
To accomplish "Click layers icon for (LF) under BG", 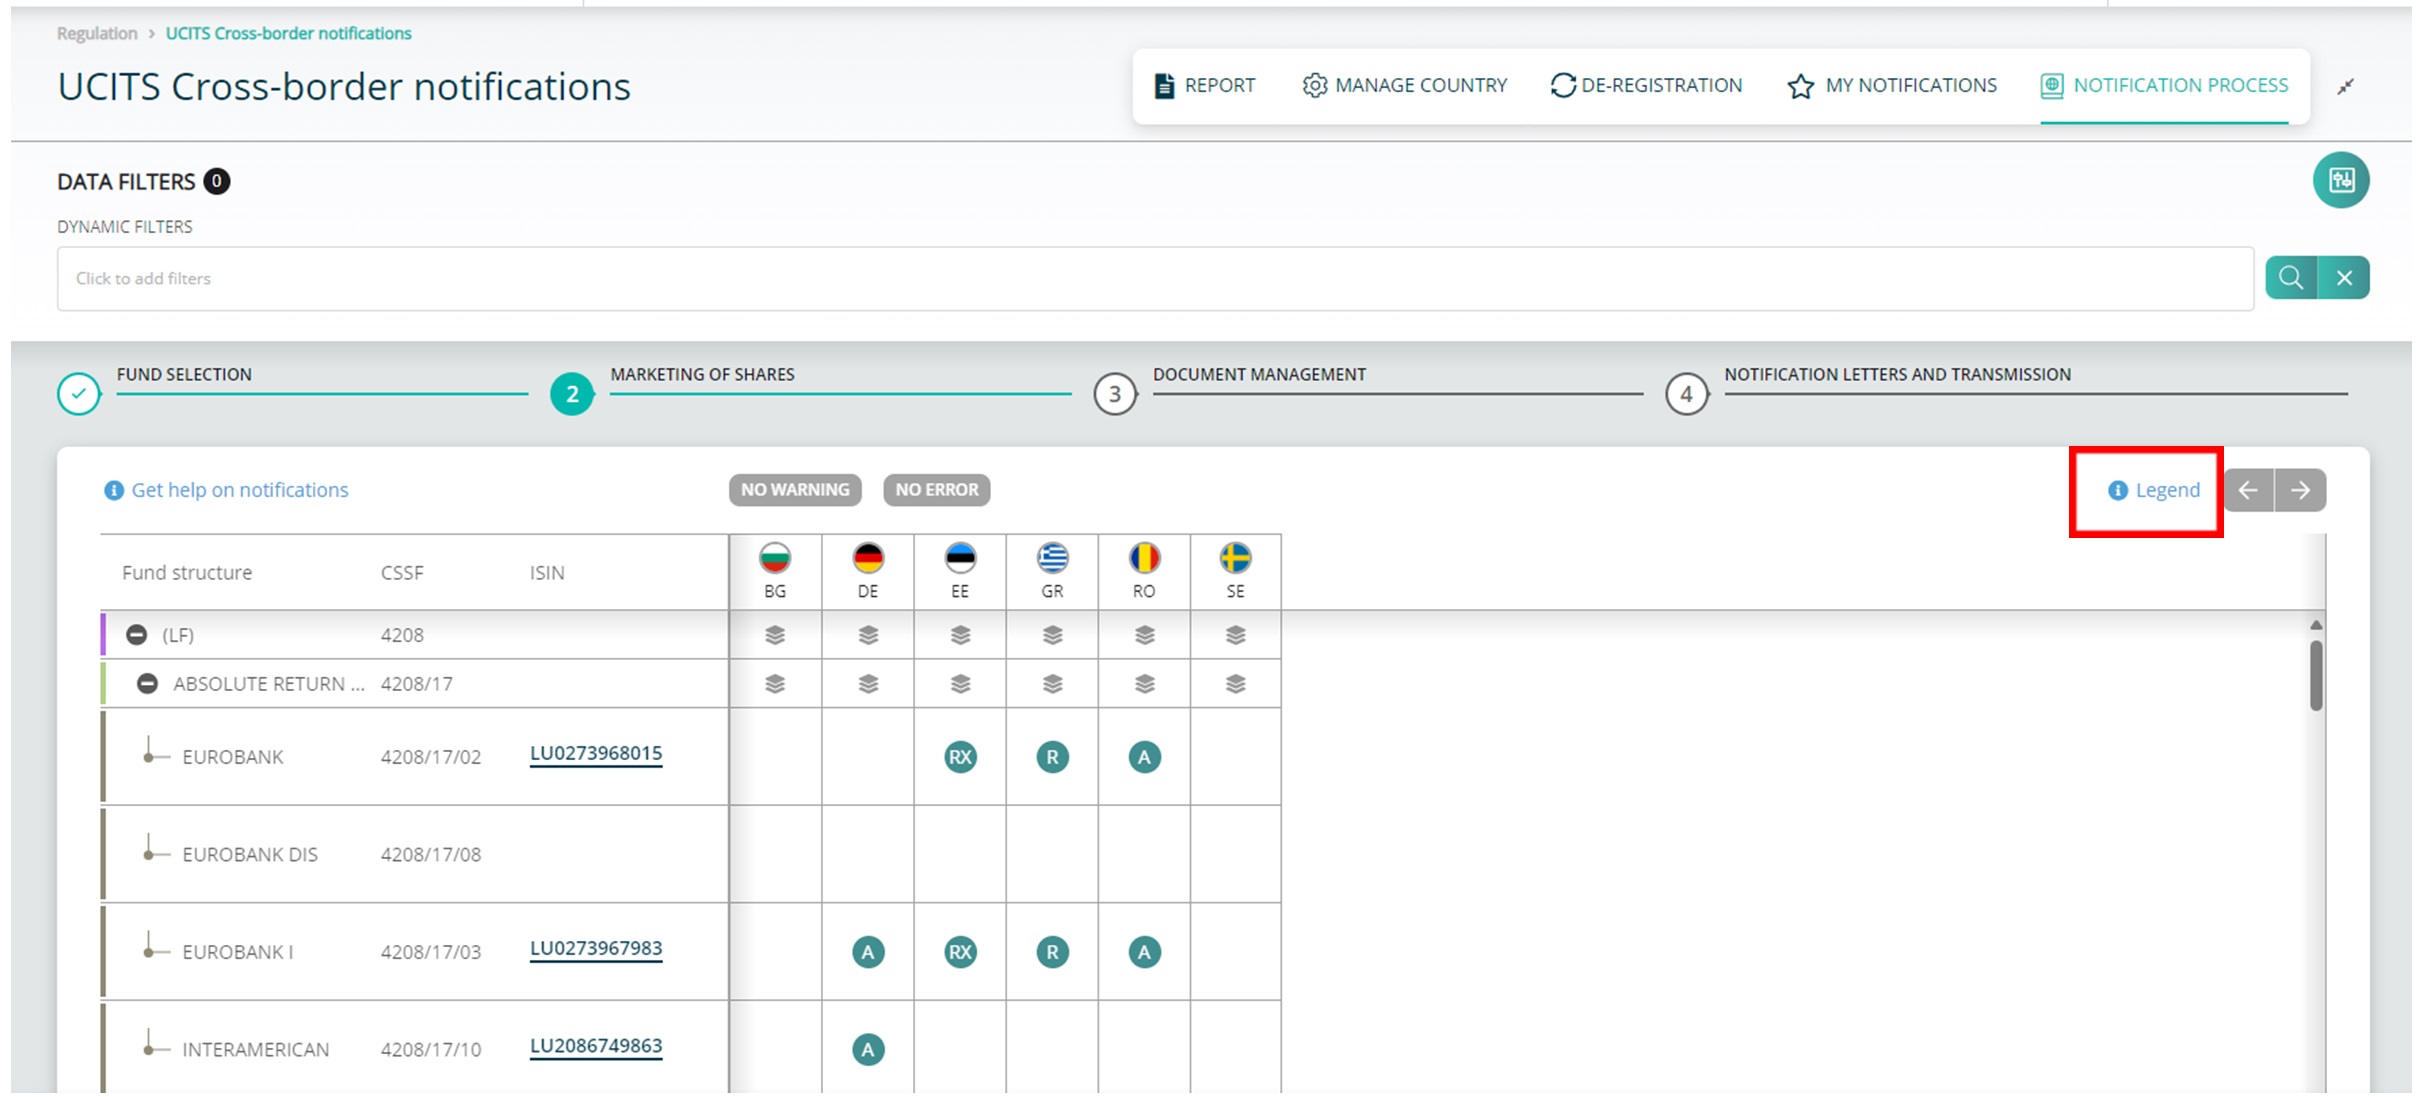I will (x=775, y=635).
